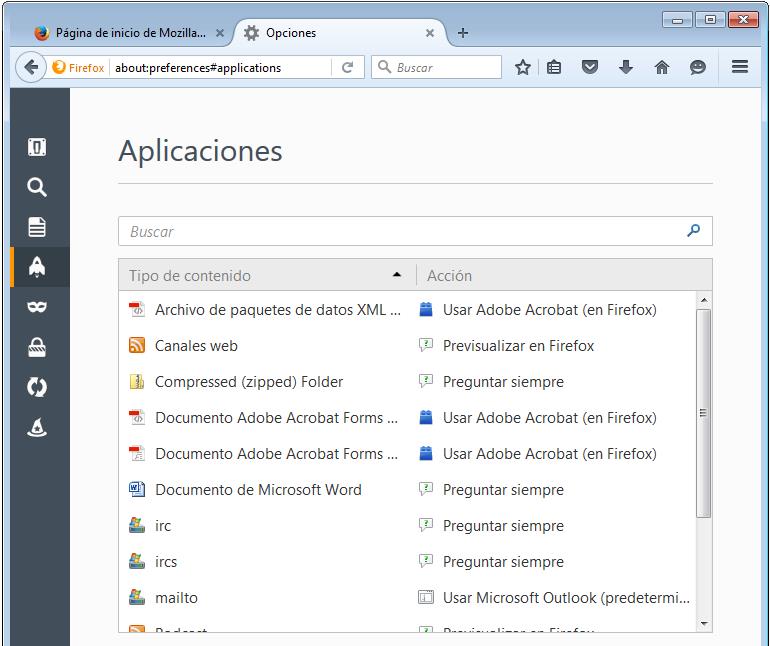The height and width of the screenshot is (646, 770).
Task: Click the Downloads arrow in toolbar
Action: (x=626, y=67)
